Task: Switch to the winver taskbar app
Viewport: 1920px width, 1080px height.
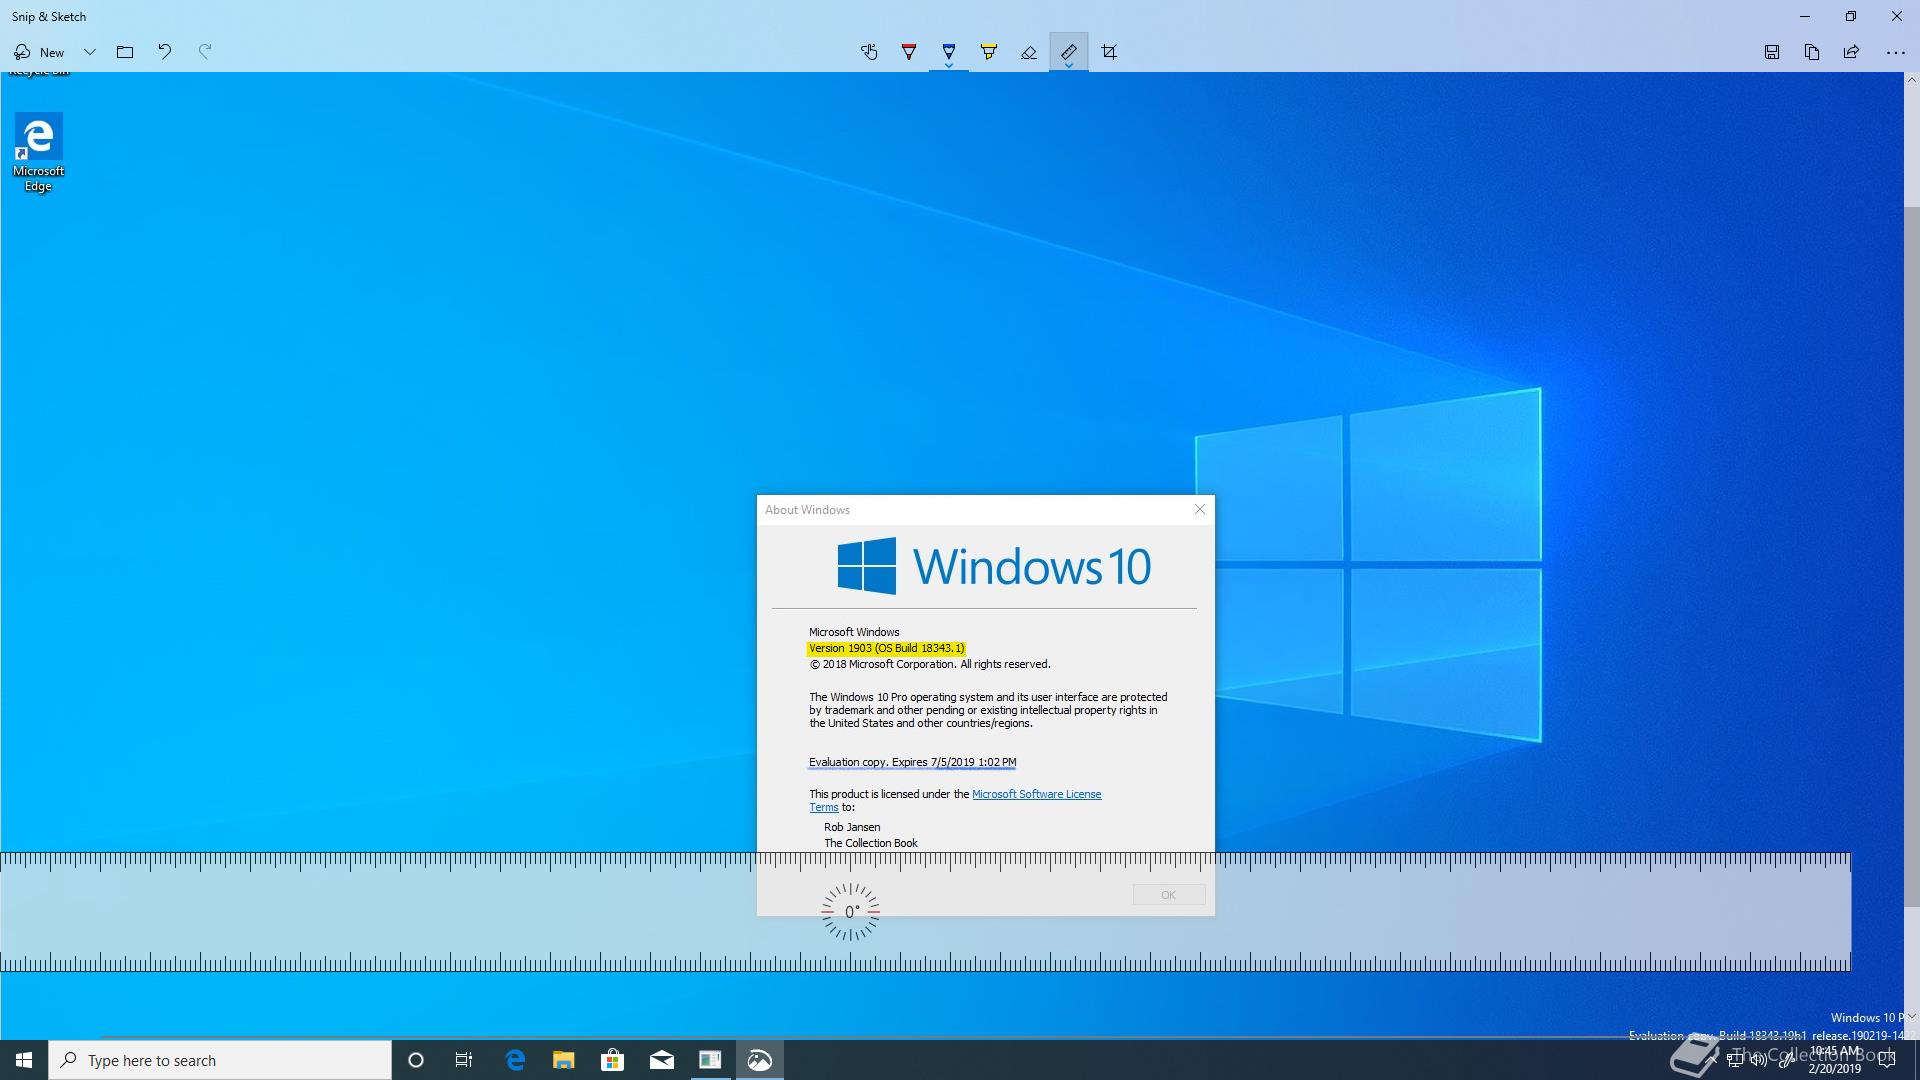Action: pos(710,1060)
